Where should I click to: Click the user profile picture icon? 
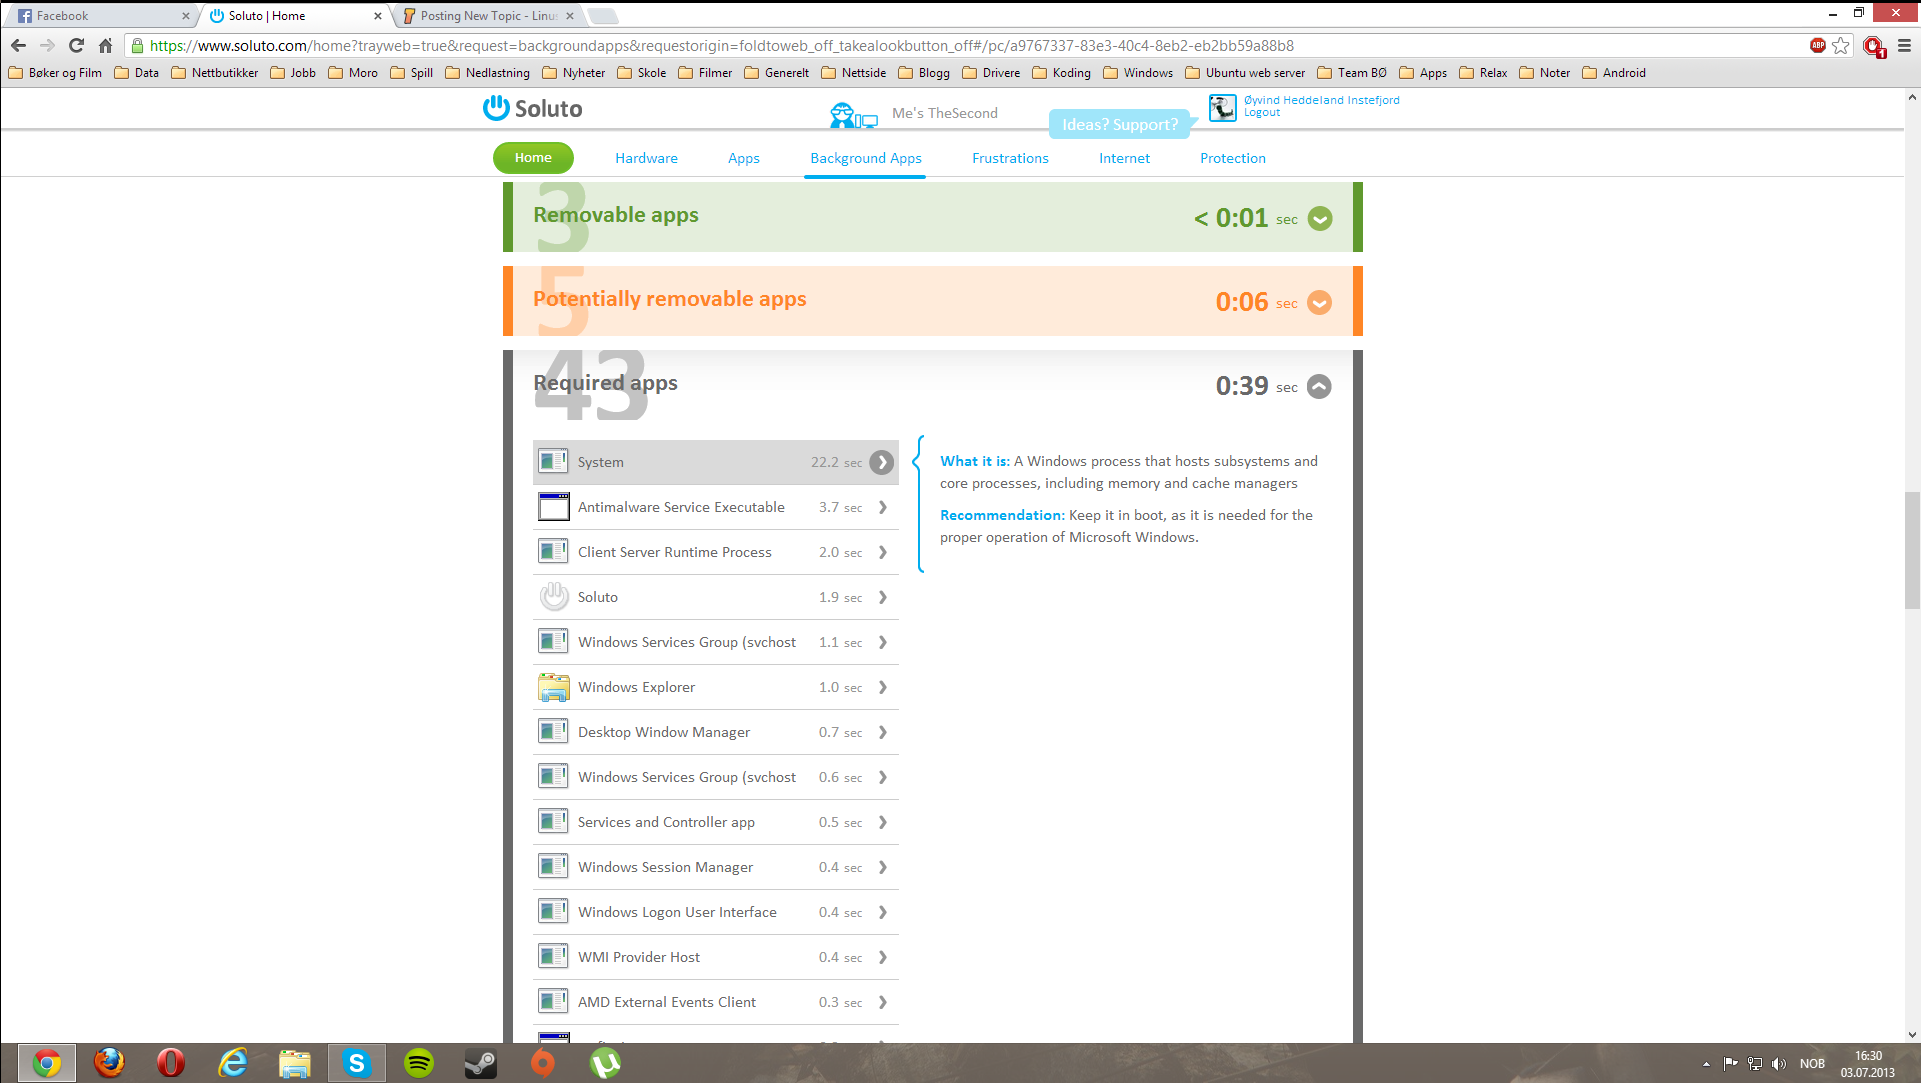1222,107
